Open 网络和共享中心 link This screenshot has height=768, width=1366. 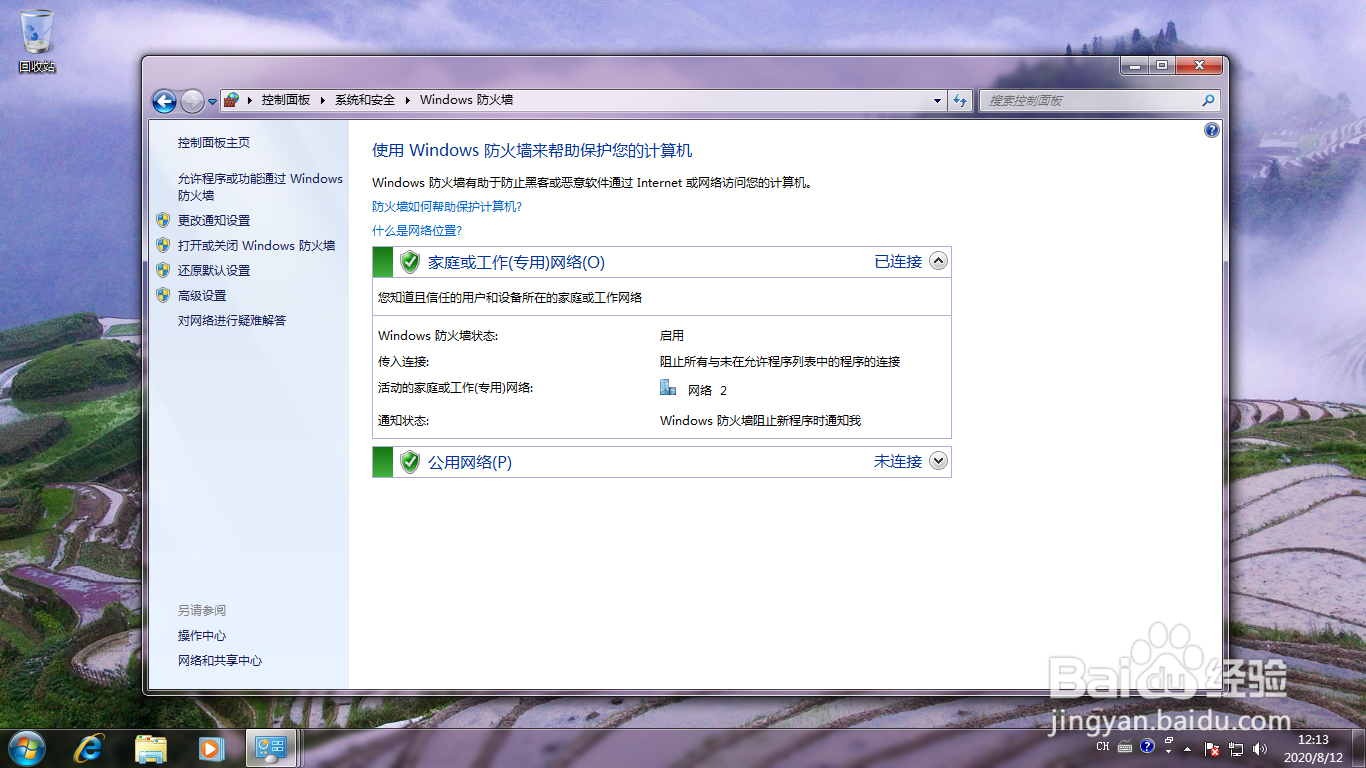pos(220,660)
